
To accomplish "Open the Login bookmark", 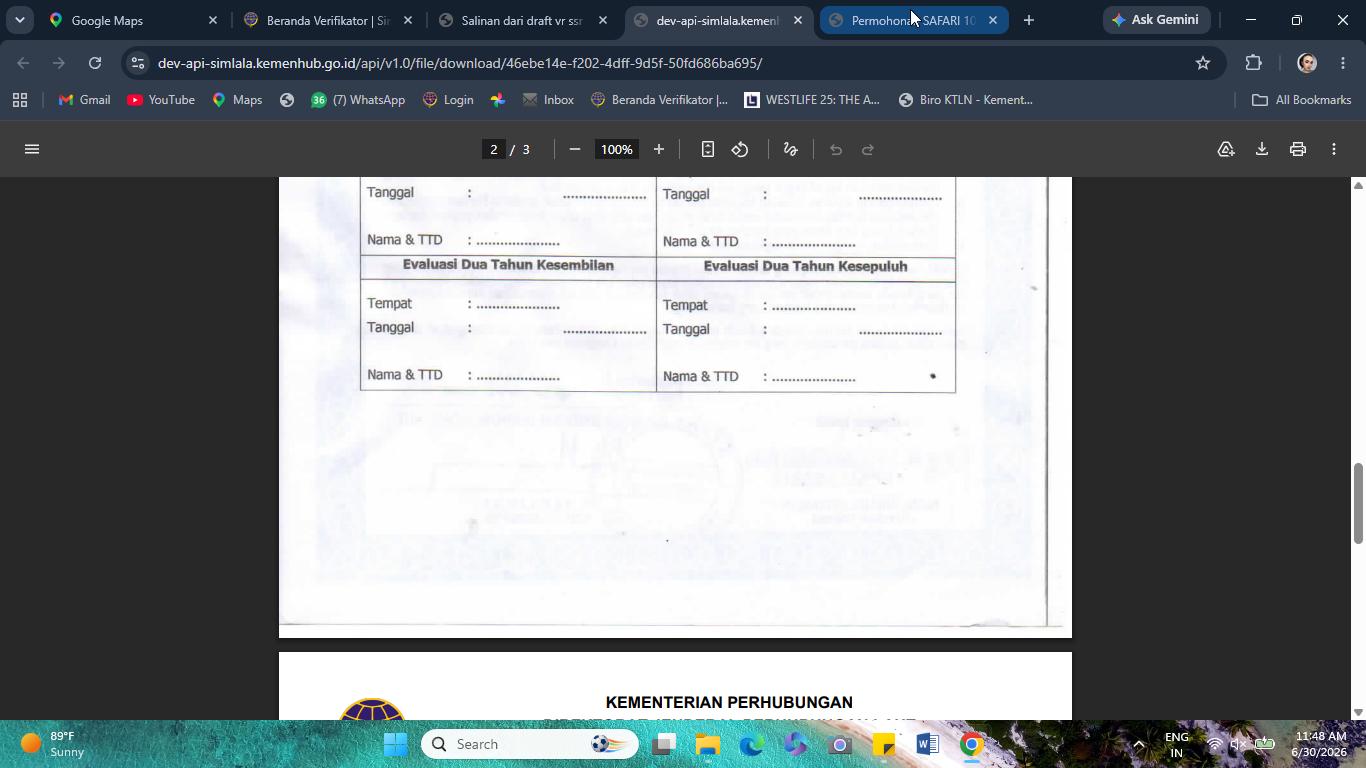I will 448,100.
